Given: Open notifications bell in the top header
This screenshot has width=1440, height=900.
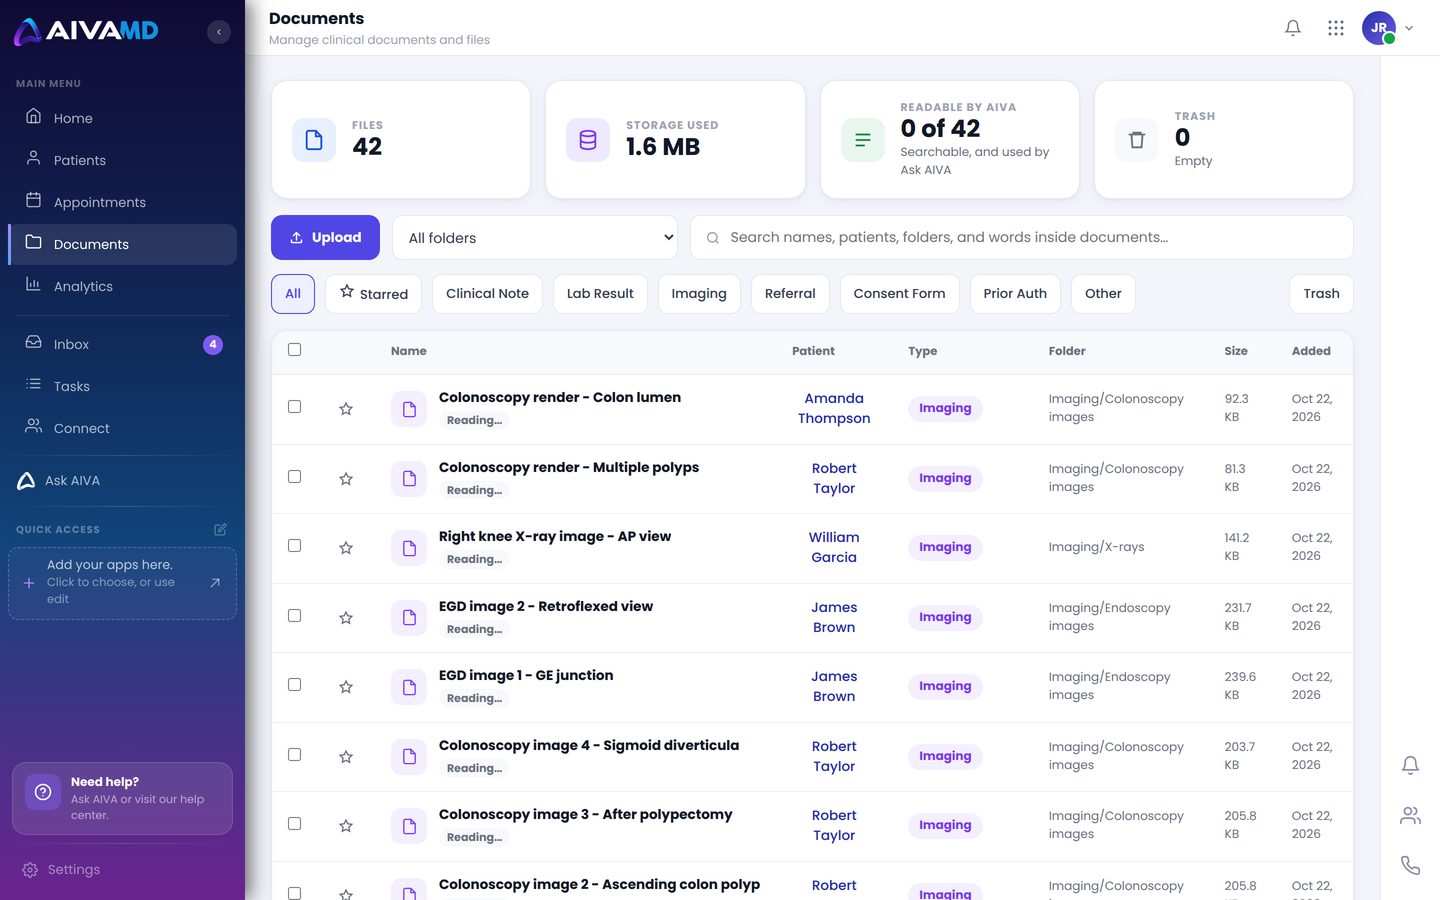Looking at the screenshot, I should [x=1293, y=28].
